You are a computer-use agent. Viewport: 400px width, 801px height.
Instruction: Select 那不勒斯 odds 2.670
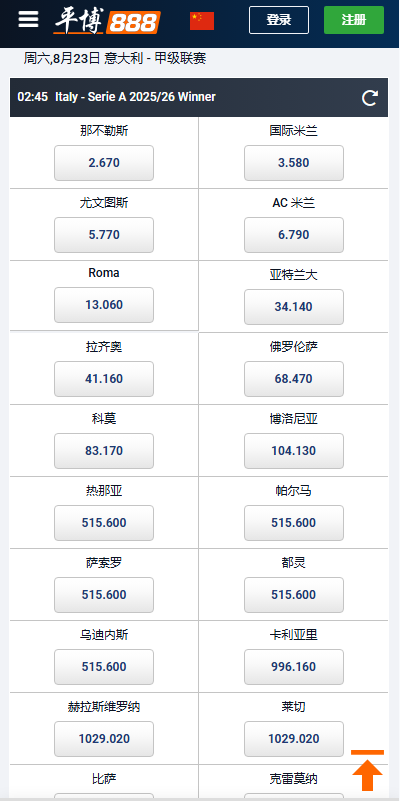(104, 163)
